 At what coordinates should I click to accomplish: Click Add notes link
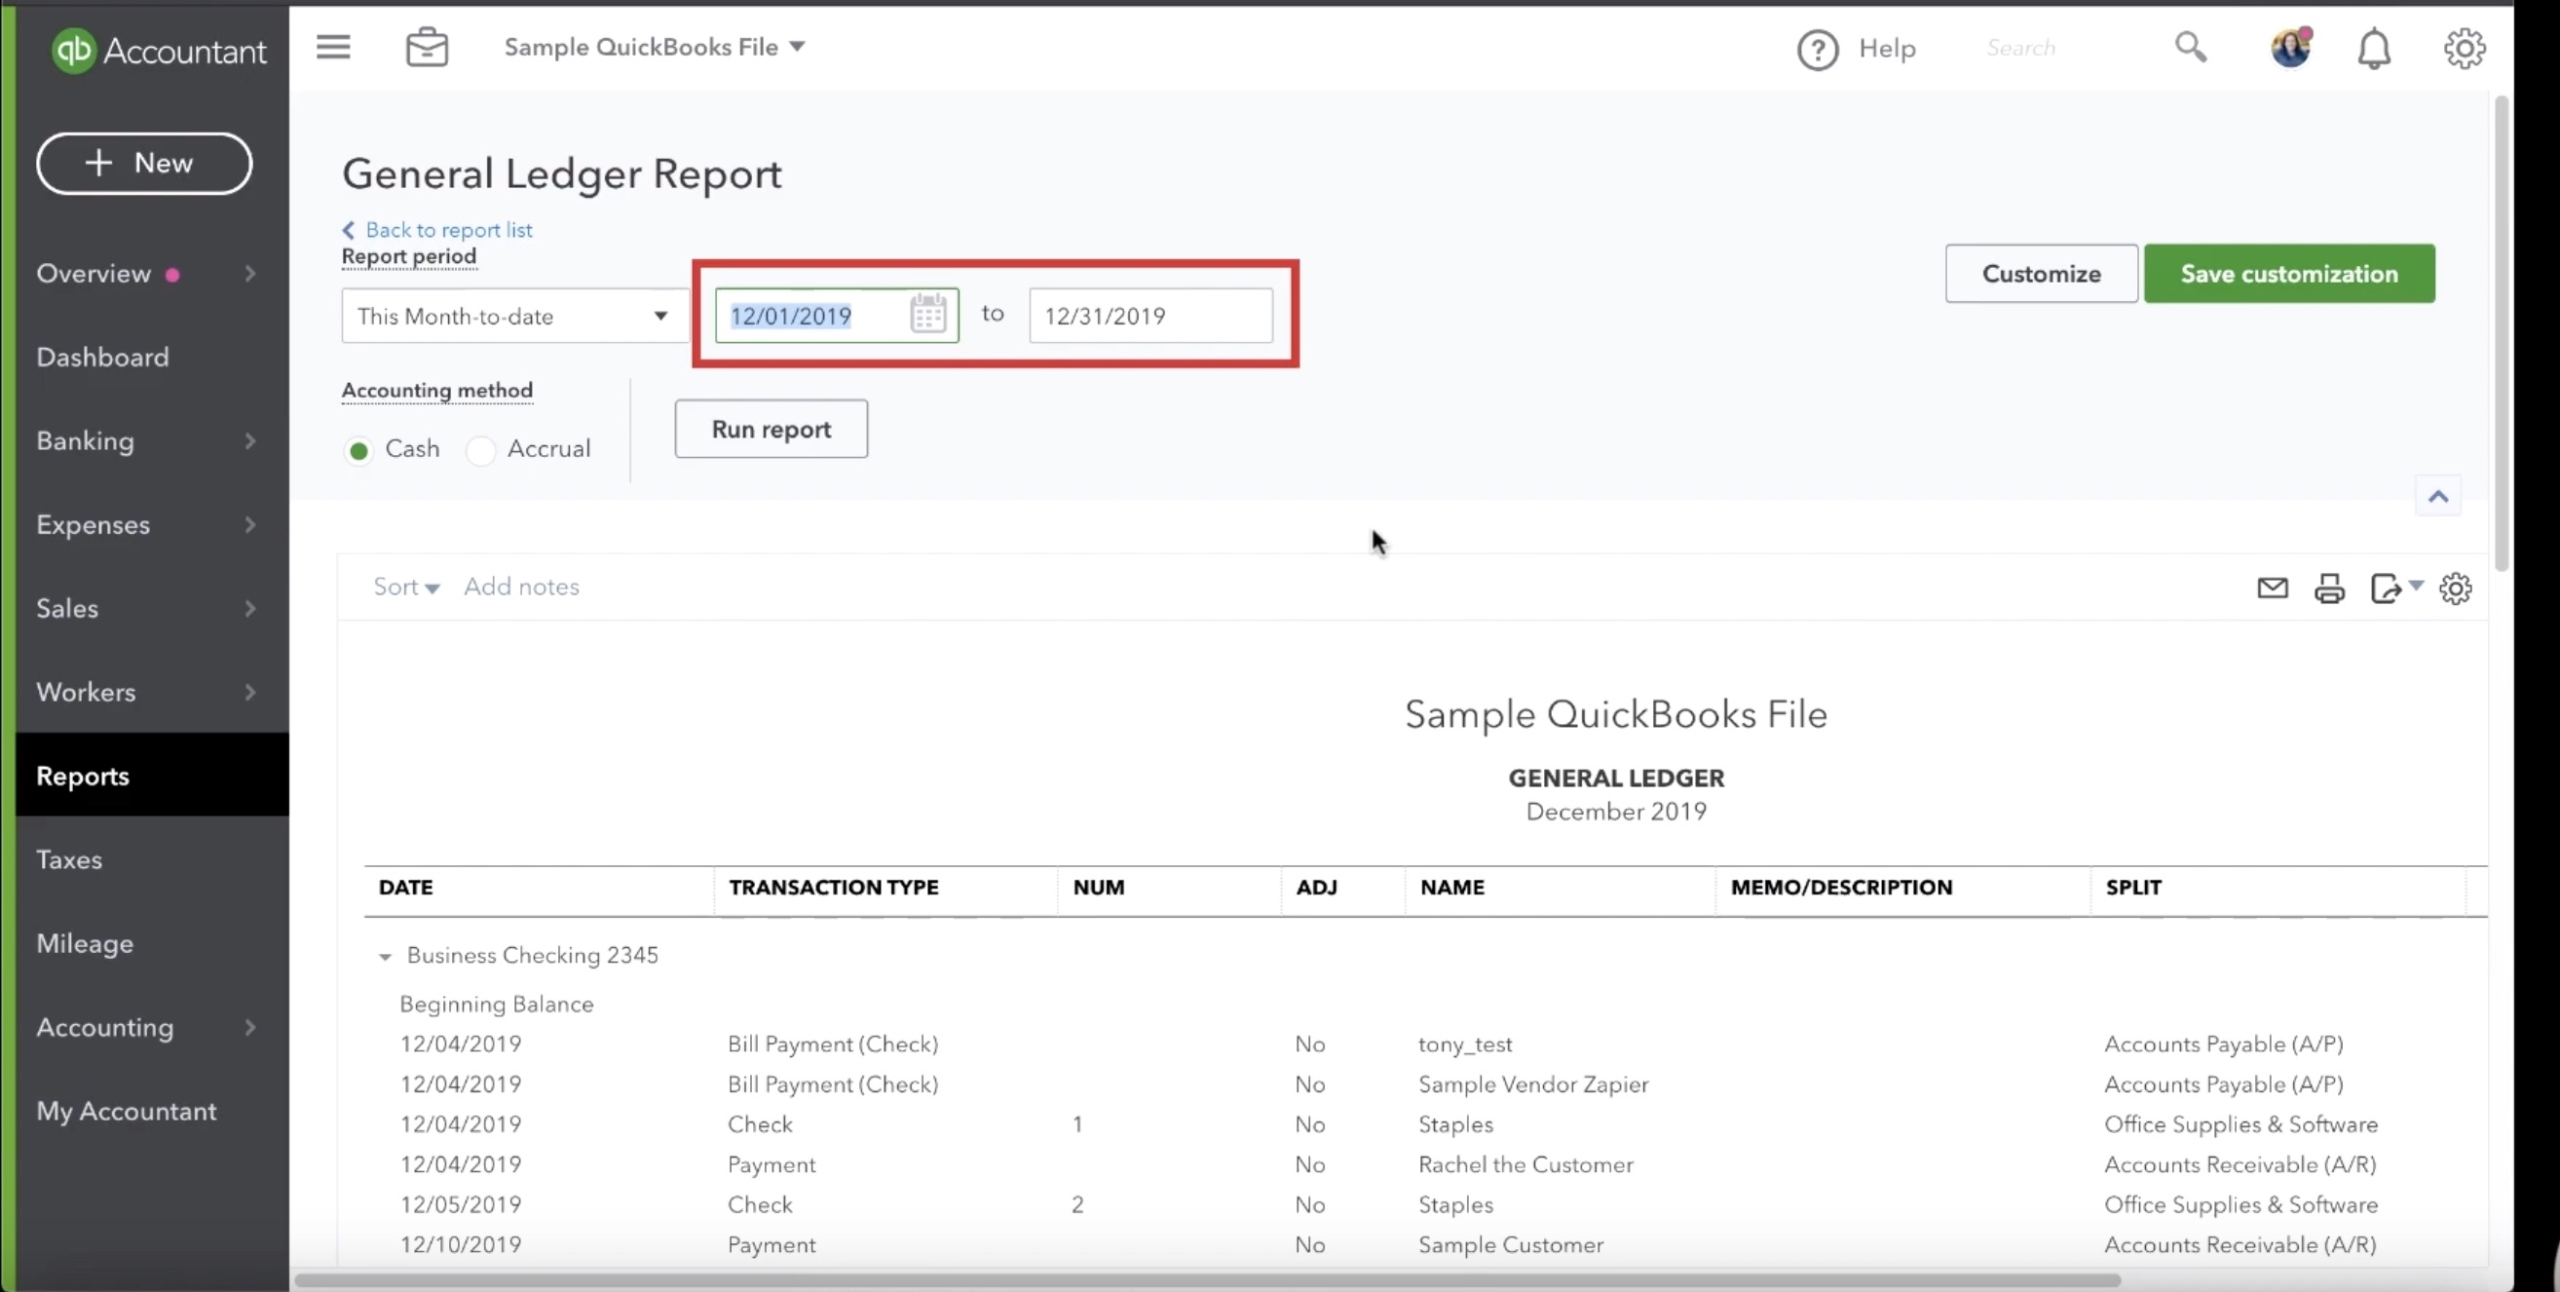tap(521, 587)
